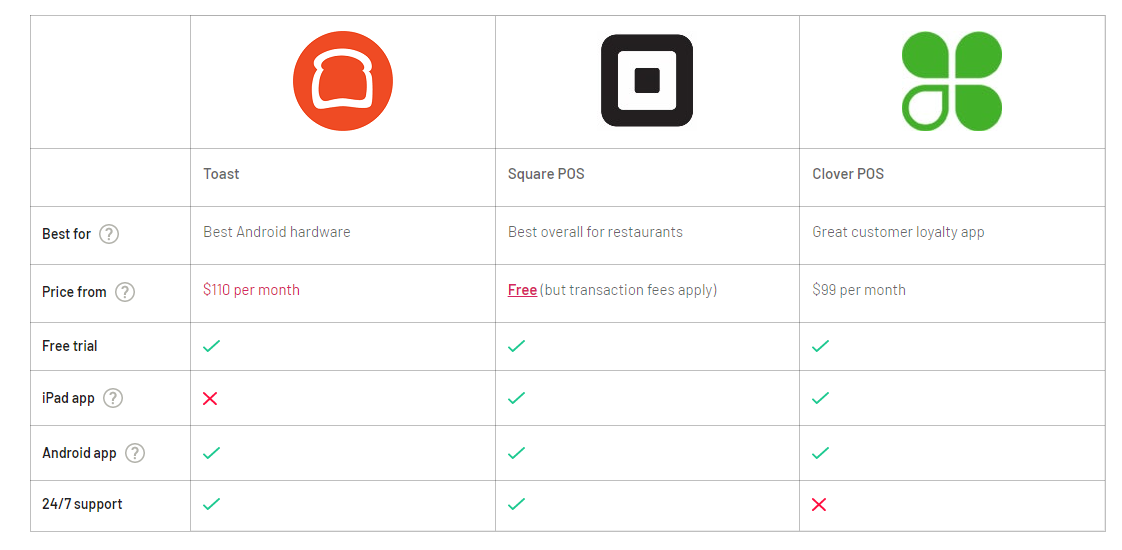Click the $99 per month Clover price

point(859,290)
